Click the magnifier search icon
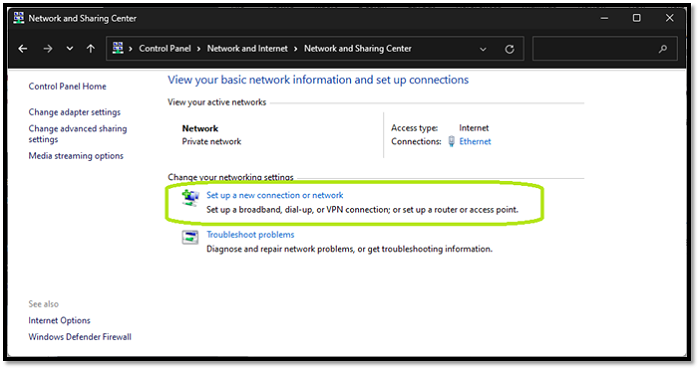The image size is (700, 370). [x=663, y=49]
